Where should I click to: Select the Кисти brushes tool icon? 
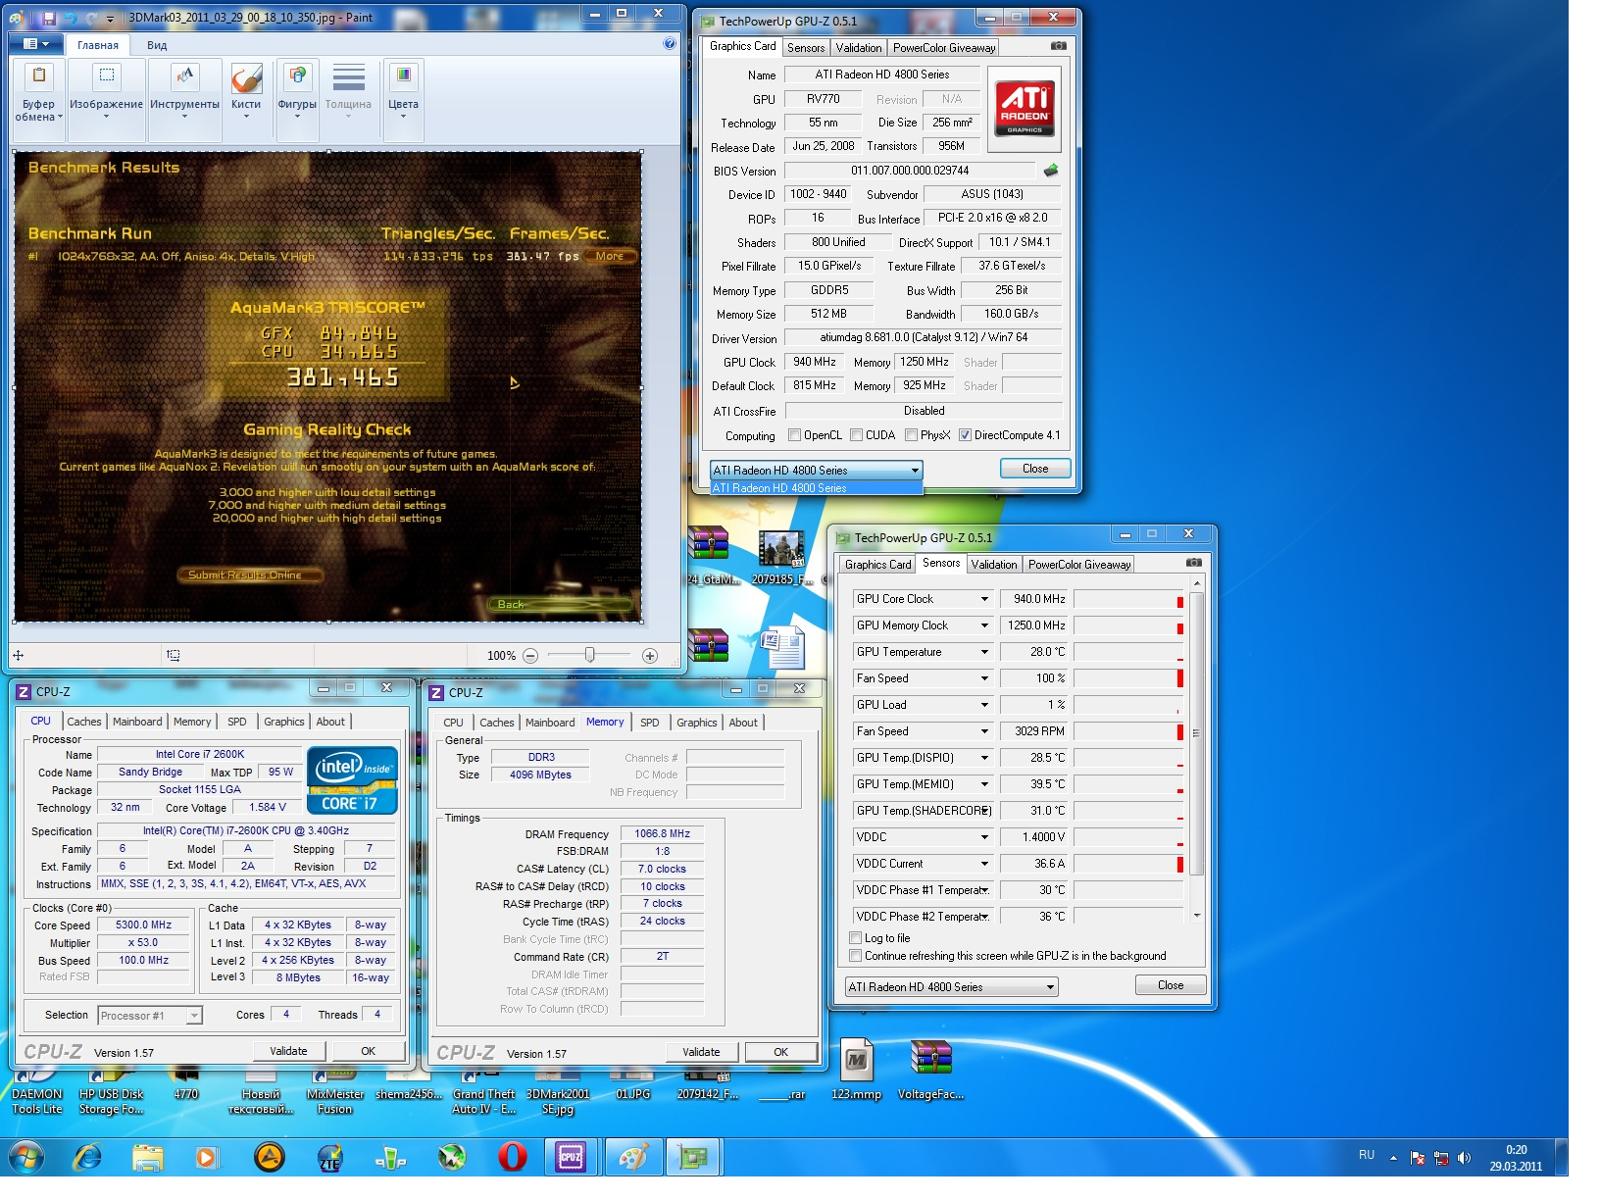[246, 78]
